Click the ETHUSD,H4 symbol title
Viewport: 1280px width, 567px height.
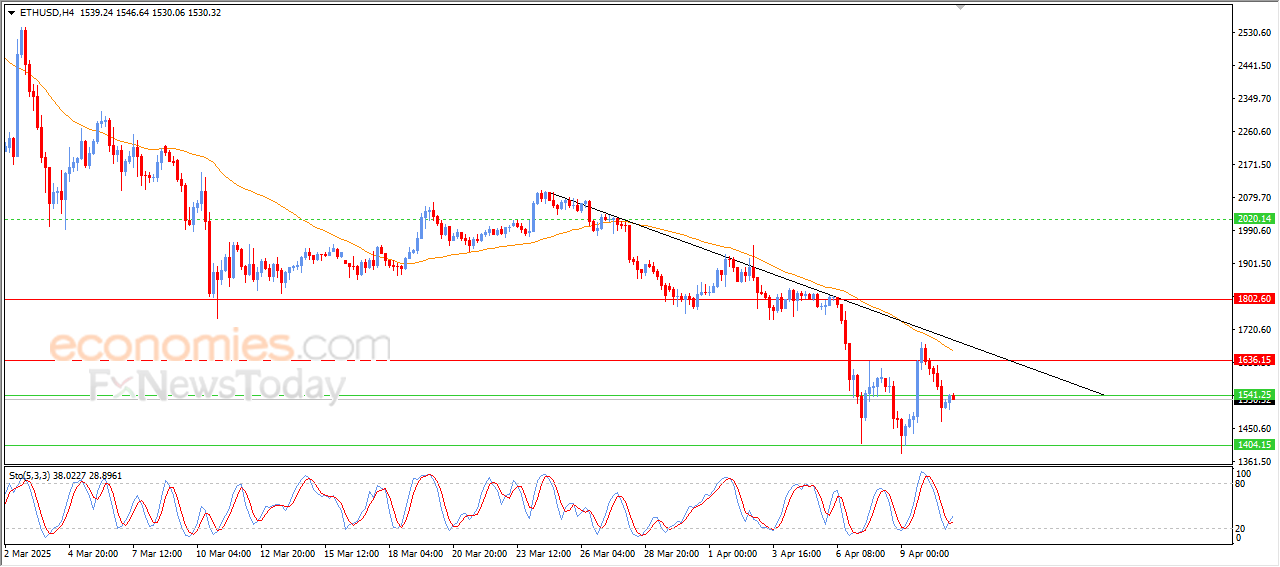click(x=47, y=13)
